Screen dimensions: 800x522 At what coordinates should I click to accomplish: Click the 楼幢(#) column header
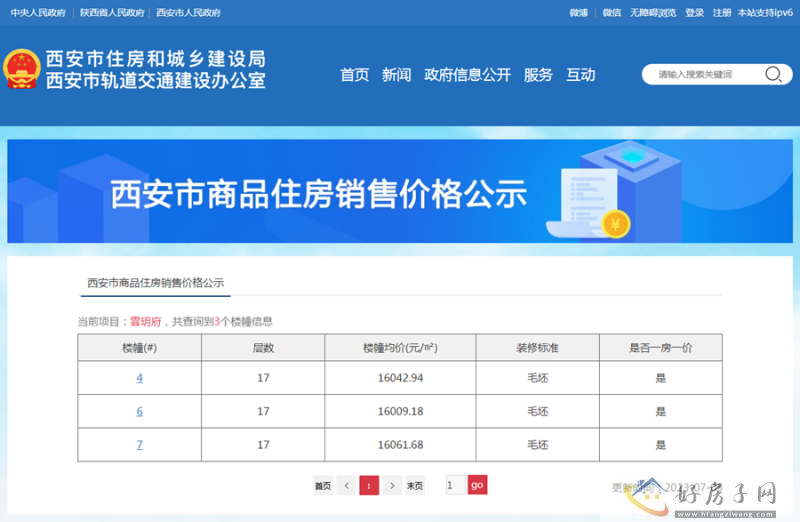pyautogui.click(x=139, y=347)
